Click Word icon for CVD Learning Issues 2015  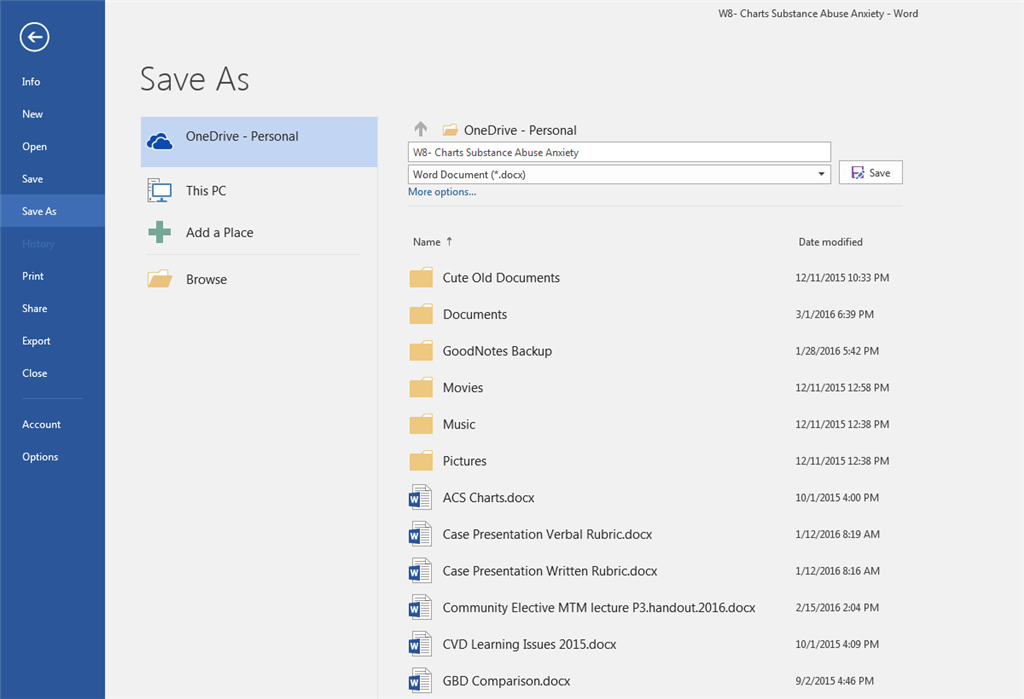pos(420,643)
